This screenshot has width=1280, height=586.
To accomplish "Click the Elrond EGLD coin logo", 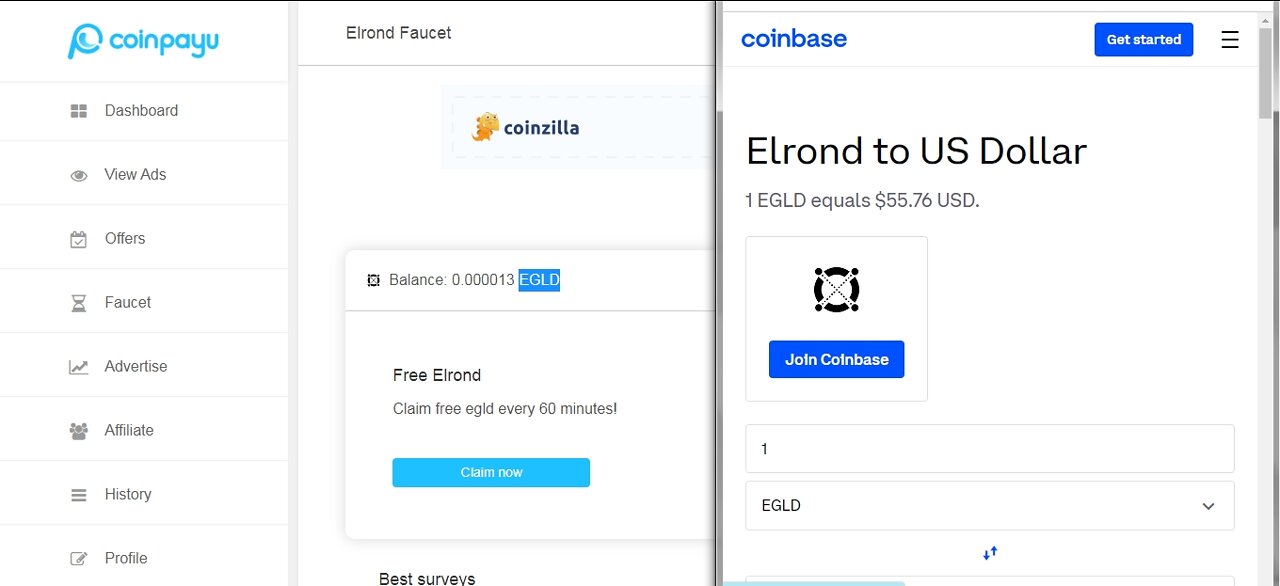I will (836, 290).
